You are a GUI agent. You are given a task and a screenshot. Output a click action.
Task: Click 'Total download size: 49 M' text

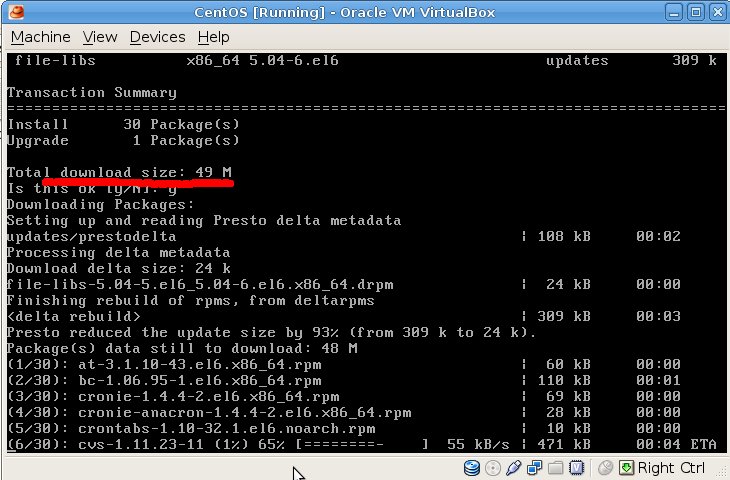tap(119, 172)
